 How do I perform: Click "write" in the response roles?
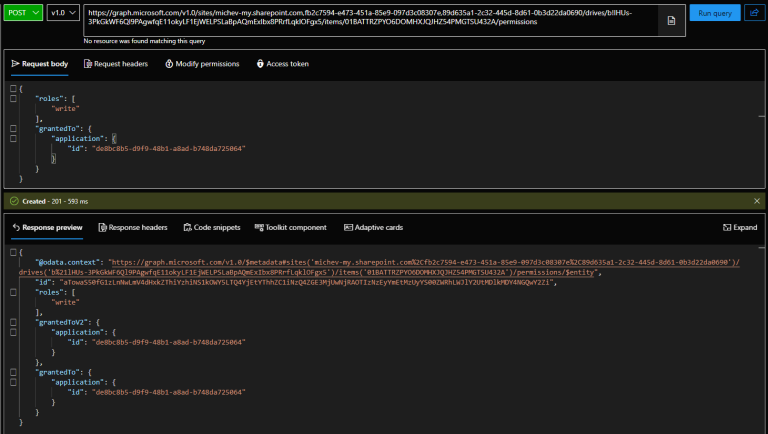[x=66, y=302]
